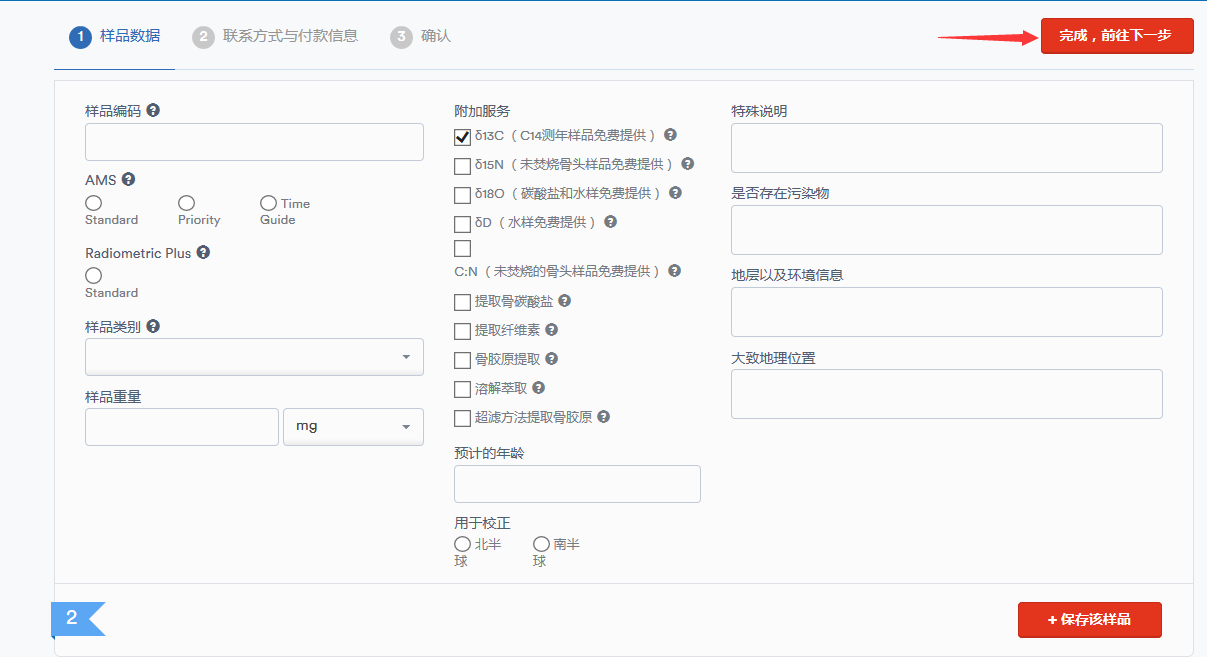This screenshot has width=1207, height=657.
Task: Focus the 大致地理位置 text box
Action: (947, 394)
